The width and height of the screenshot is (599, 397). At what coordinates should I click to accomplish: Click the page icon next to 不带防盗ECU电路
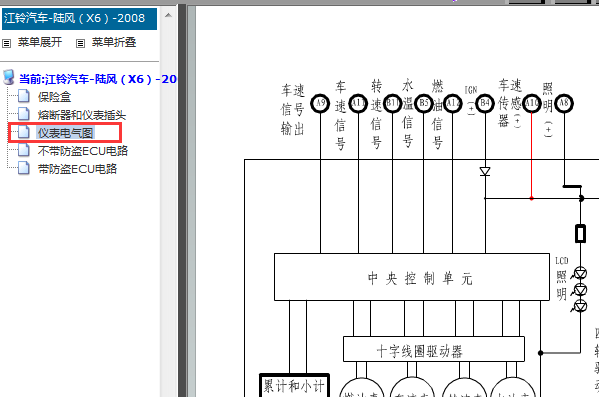click(x=24, y=150)
